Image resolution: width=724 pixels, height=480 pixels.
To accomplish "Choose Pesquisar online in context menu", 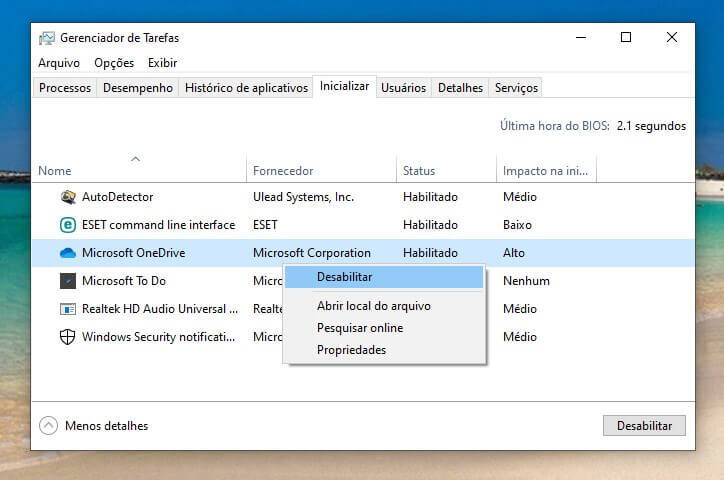I will point(384,328).
